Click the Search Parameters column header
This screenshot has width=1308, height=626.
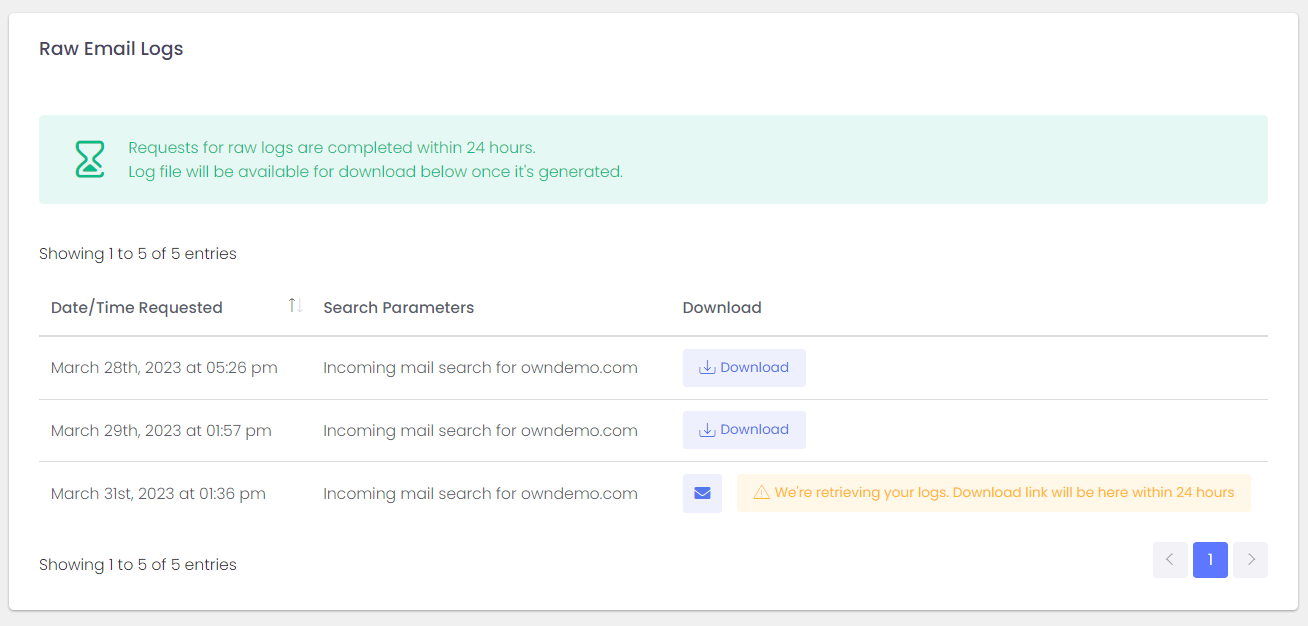[x=398, y=308]
